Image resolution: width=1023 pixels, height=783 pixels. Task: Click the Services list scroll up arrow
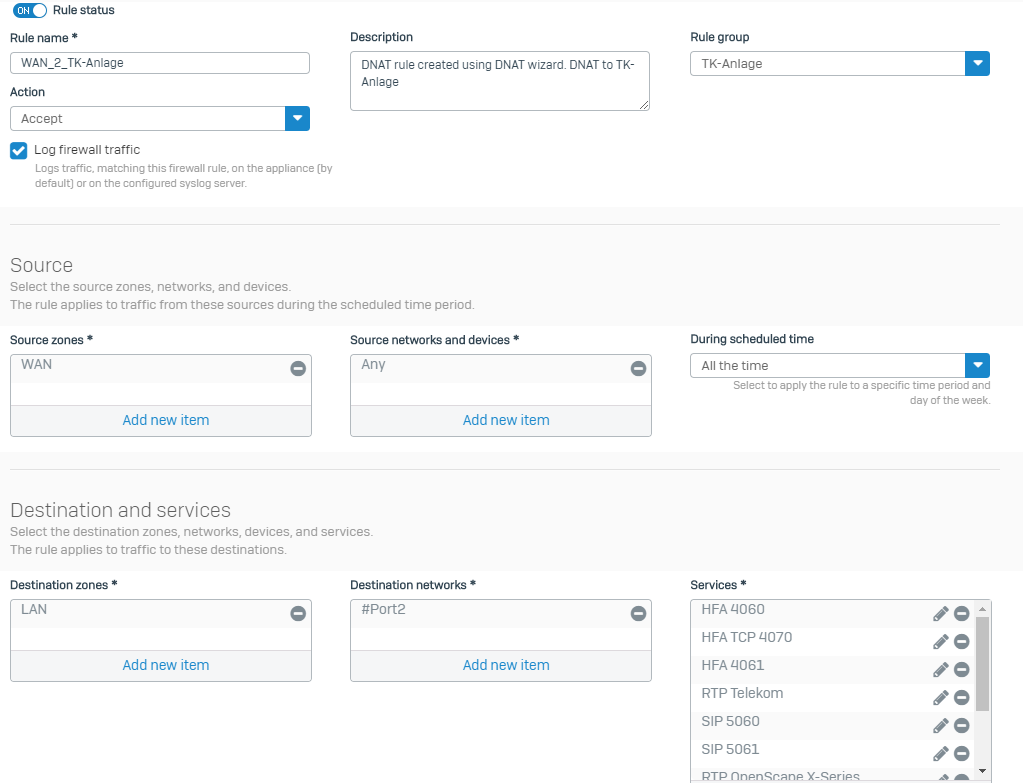(983, 609)
